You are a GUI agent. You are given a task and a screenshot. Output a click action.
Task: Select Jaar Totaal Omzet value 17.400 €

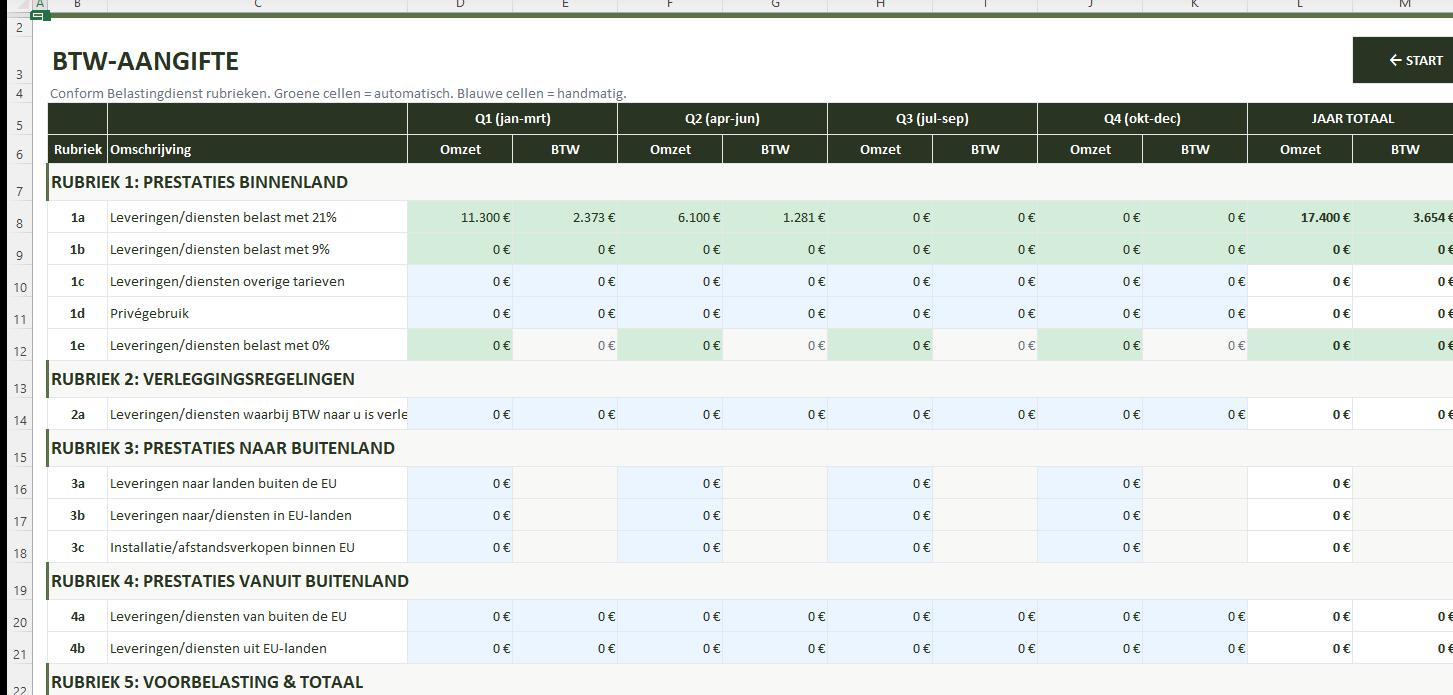click(x=1300, y=217)
